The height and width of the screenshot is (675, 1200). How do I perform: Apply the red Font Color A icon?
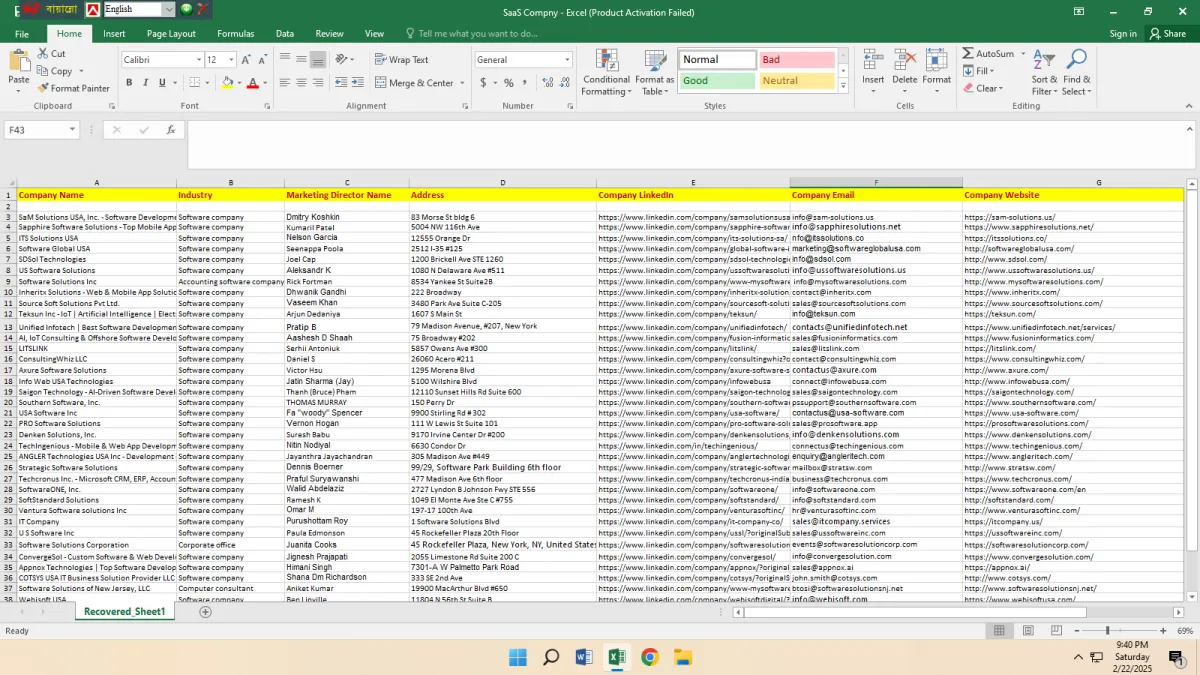pos(252,83)
